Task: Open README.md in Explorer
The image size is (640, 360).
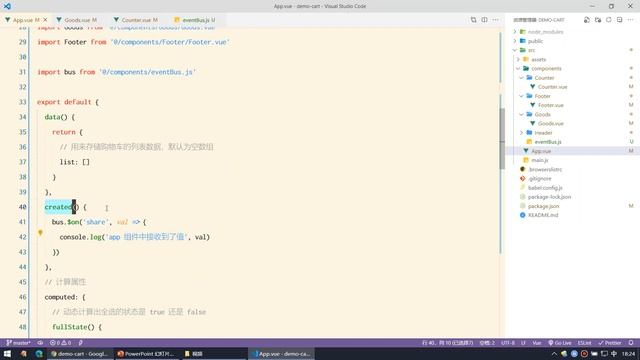Action: (x=543, y=215)
